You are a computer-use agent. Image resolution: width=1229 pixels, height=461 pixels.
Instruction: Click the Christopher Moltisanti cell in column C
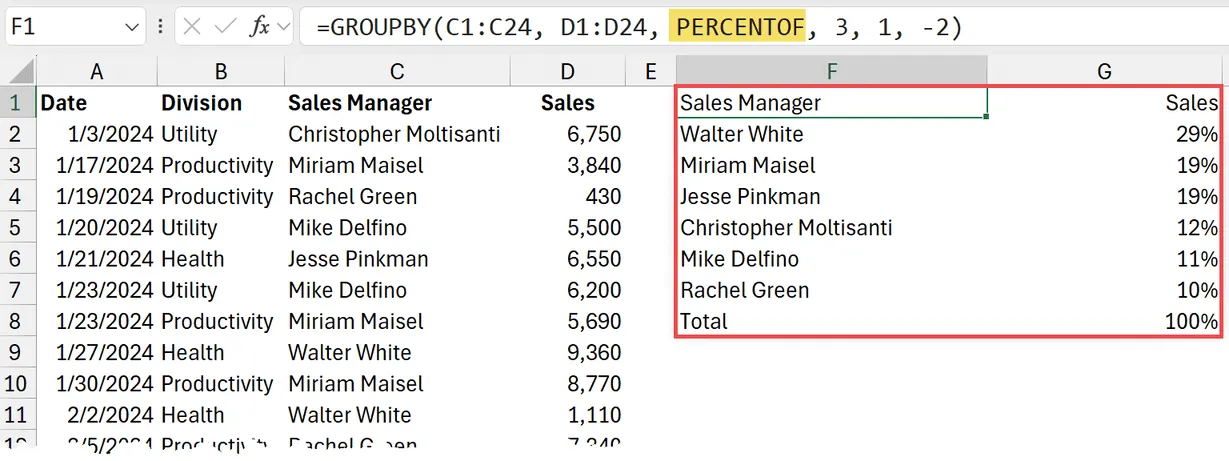396,134
